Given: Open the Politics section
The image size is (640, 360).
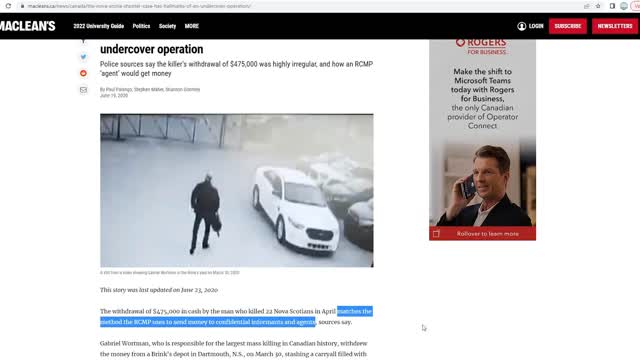Looking at the screenshot, I should point(141,26).
